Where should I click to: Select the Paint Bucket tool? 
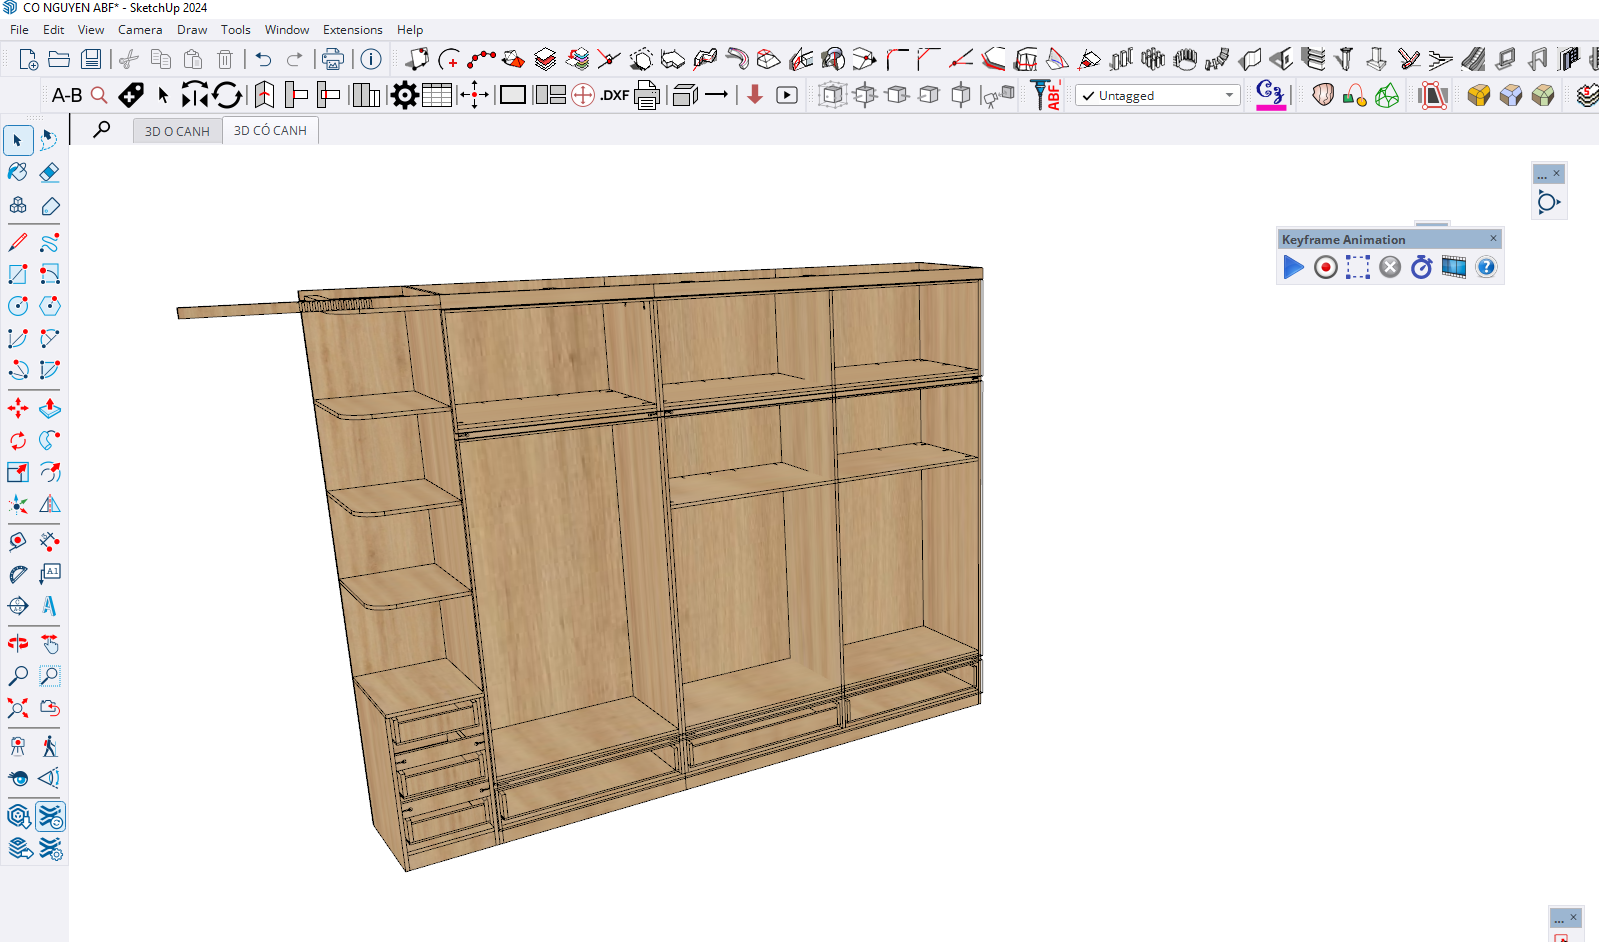18,172
